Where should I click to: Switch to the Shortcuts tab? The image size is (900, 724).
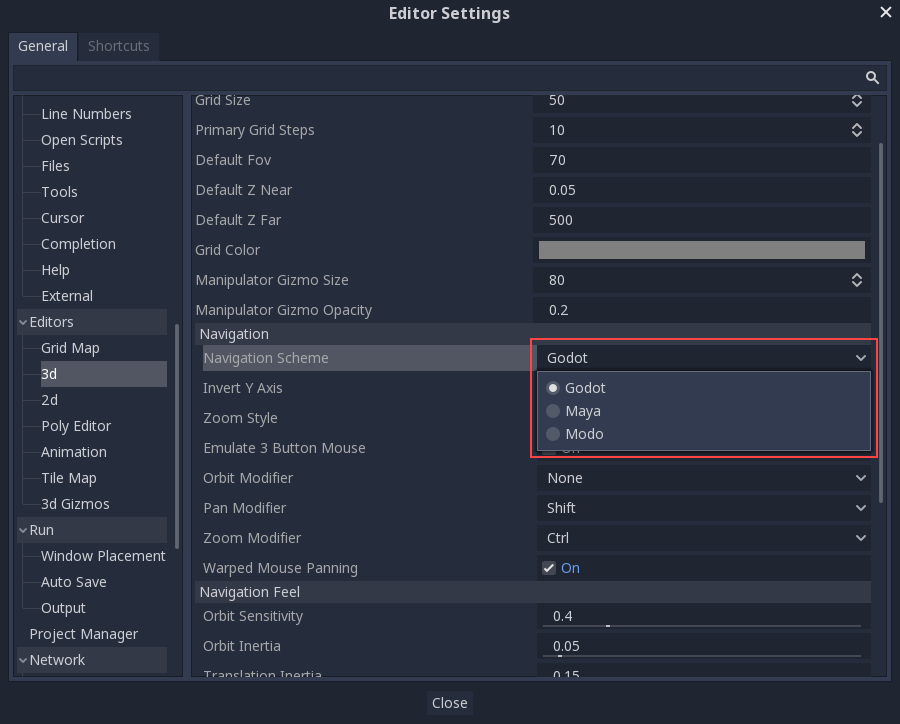coord(118,46)
